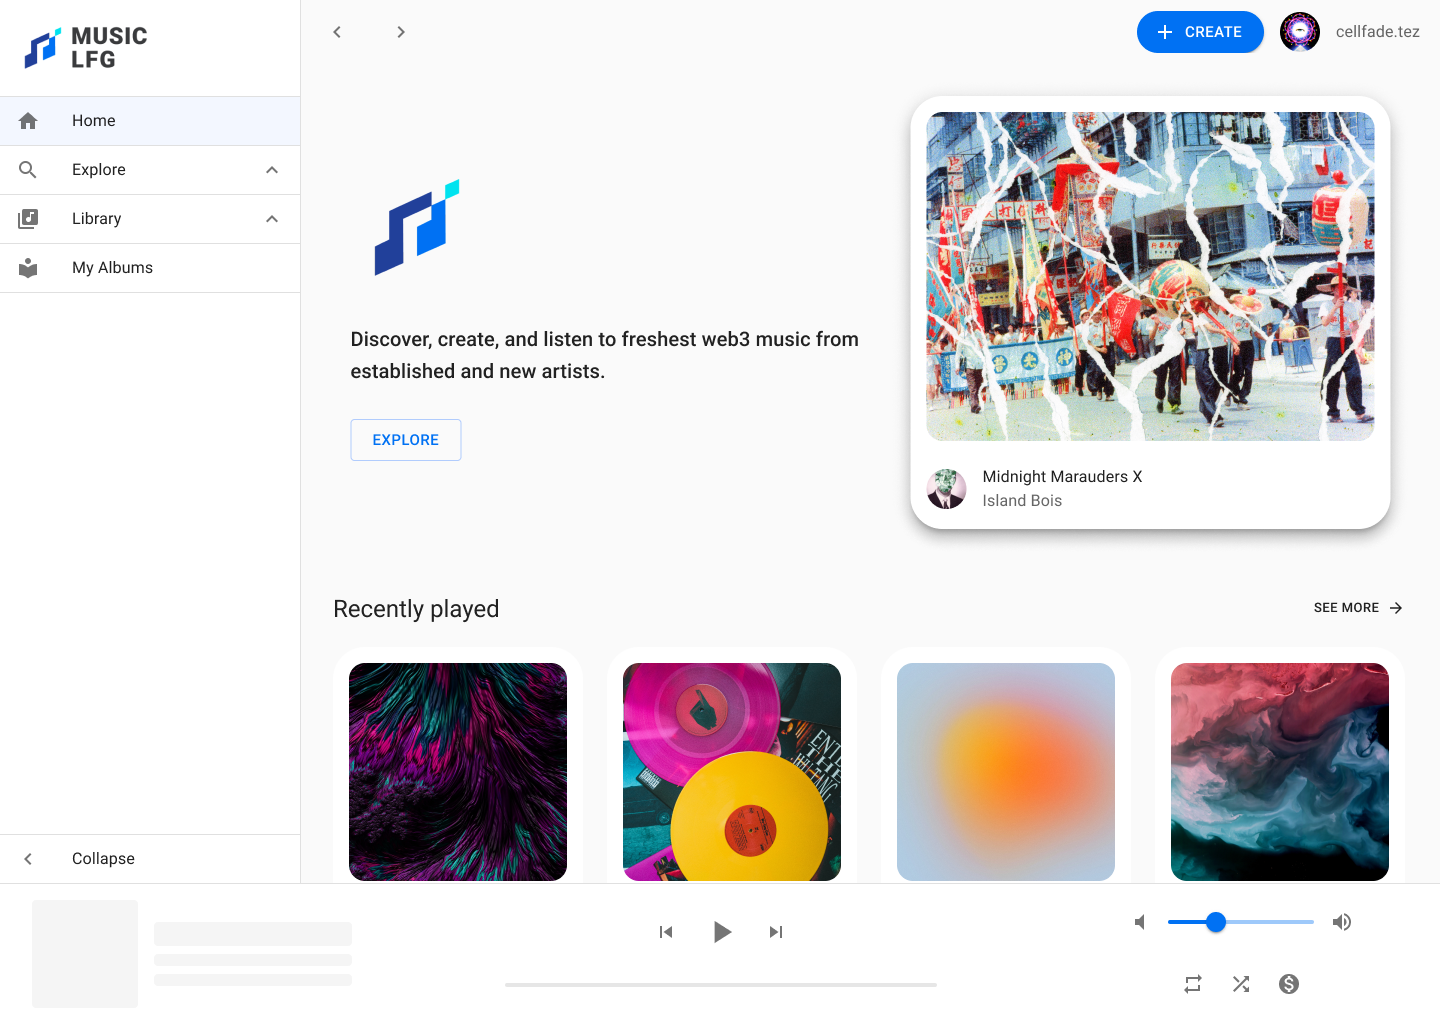1440x1024 pixels.
Task: Click the My Albums icon
Action: click(28, 268)
